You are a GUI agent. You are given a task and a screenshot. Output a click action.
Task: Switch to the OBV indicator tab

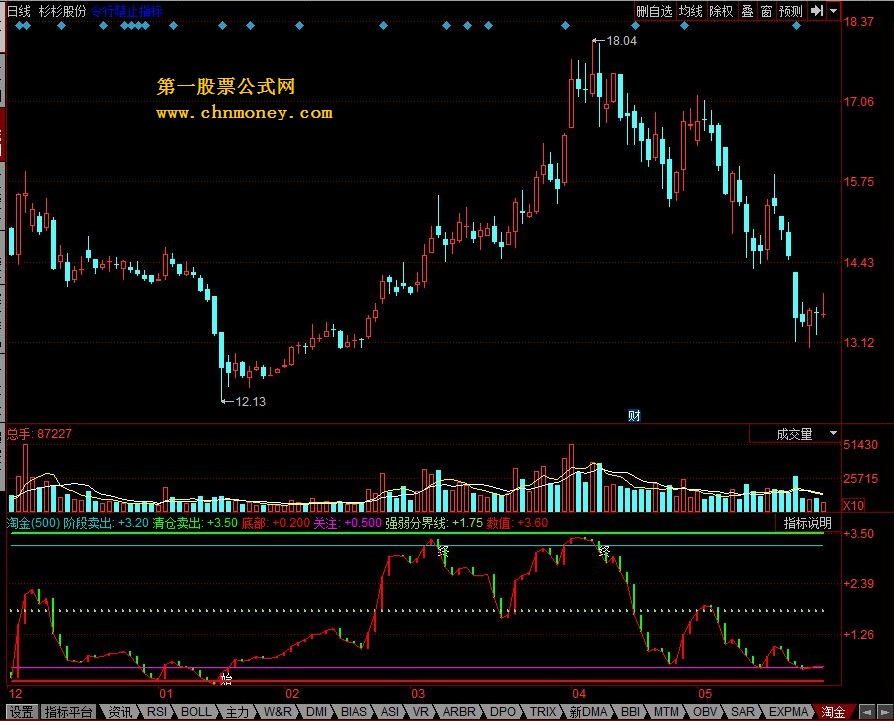click(x=705, y=712)
